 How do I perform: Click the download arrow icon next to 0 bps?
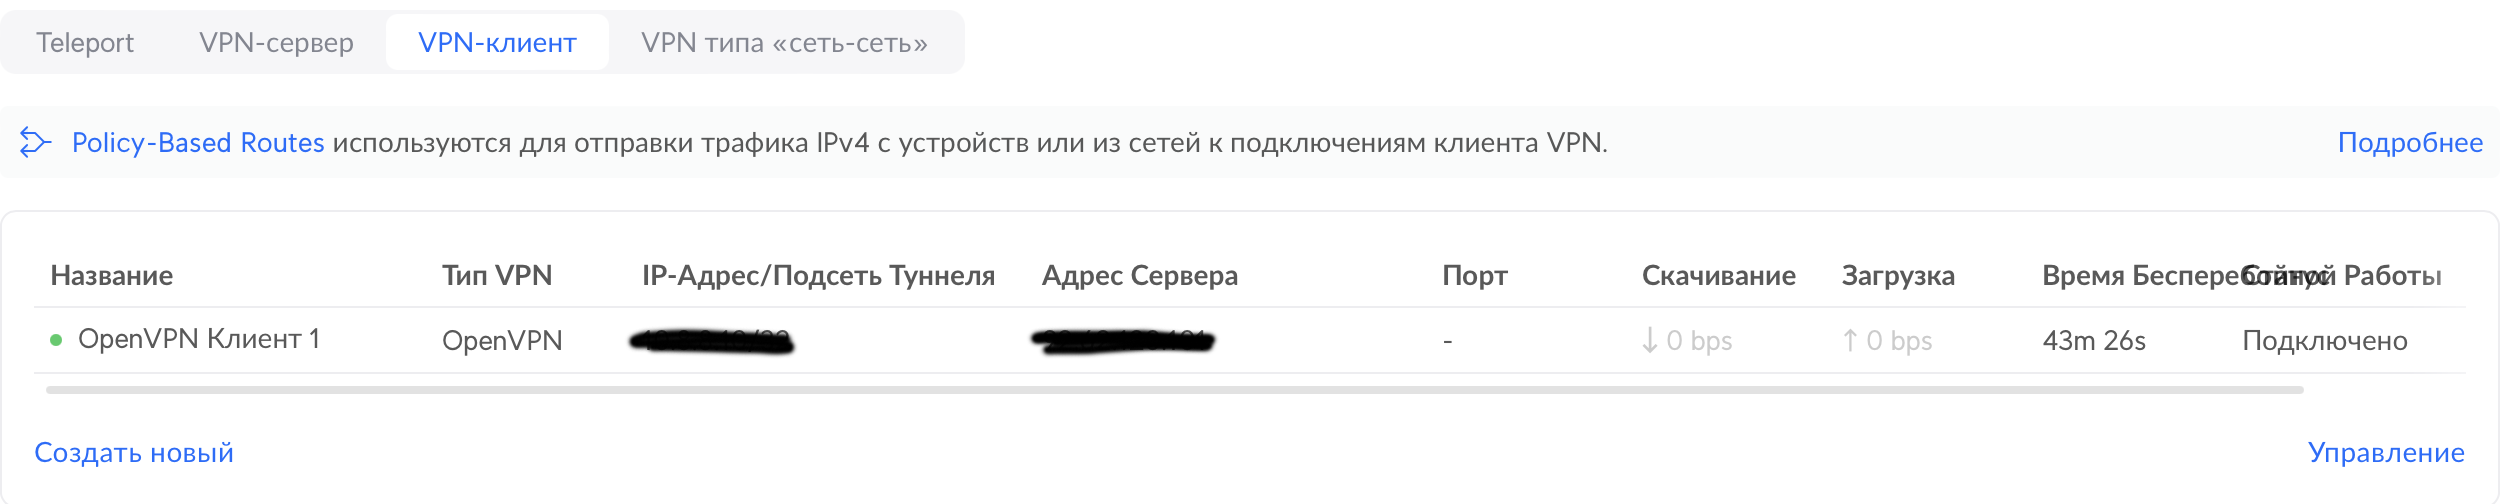pyautogui.click(x=1649, y=341)
